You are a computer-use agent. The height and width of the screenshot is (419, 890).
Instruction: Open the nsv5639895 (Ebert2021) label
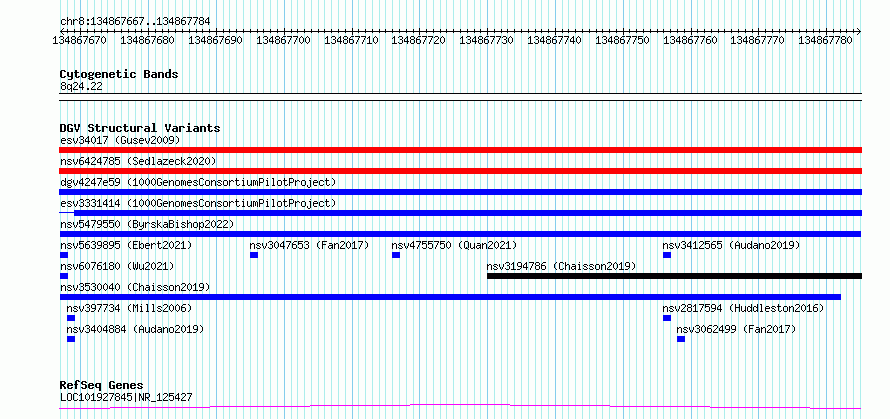point(126,245)
